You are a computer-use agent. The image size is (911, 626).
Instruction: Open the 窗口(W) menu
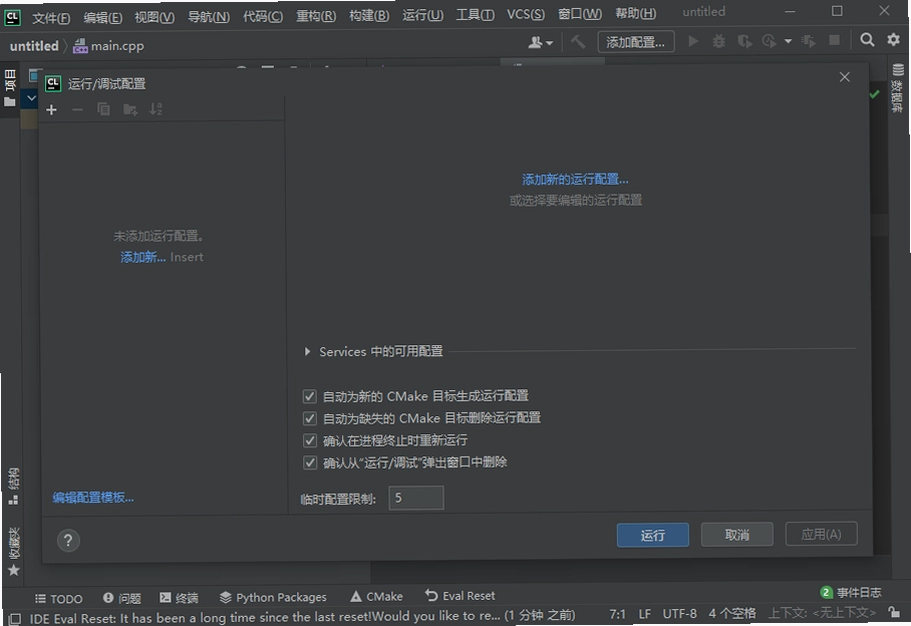click(x=579, y=13)
